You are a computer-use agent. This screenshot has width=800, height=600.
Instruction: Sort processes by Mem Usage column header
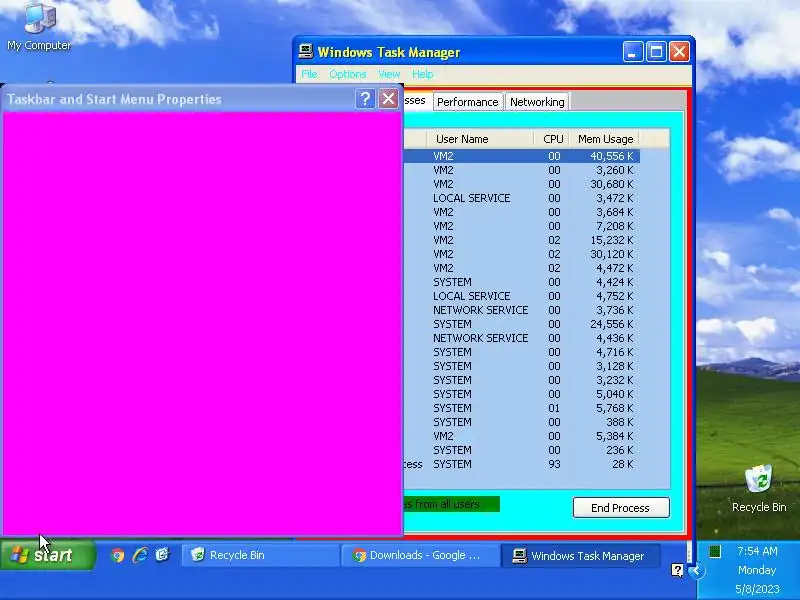[x=605, y=139]
